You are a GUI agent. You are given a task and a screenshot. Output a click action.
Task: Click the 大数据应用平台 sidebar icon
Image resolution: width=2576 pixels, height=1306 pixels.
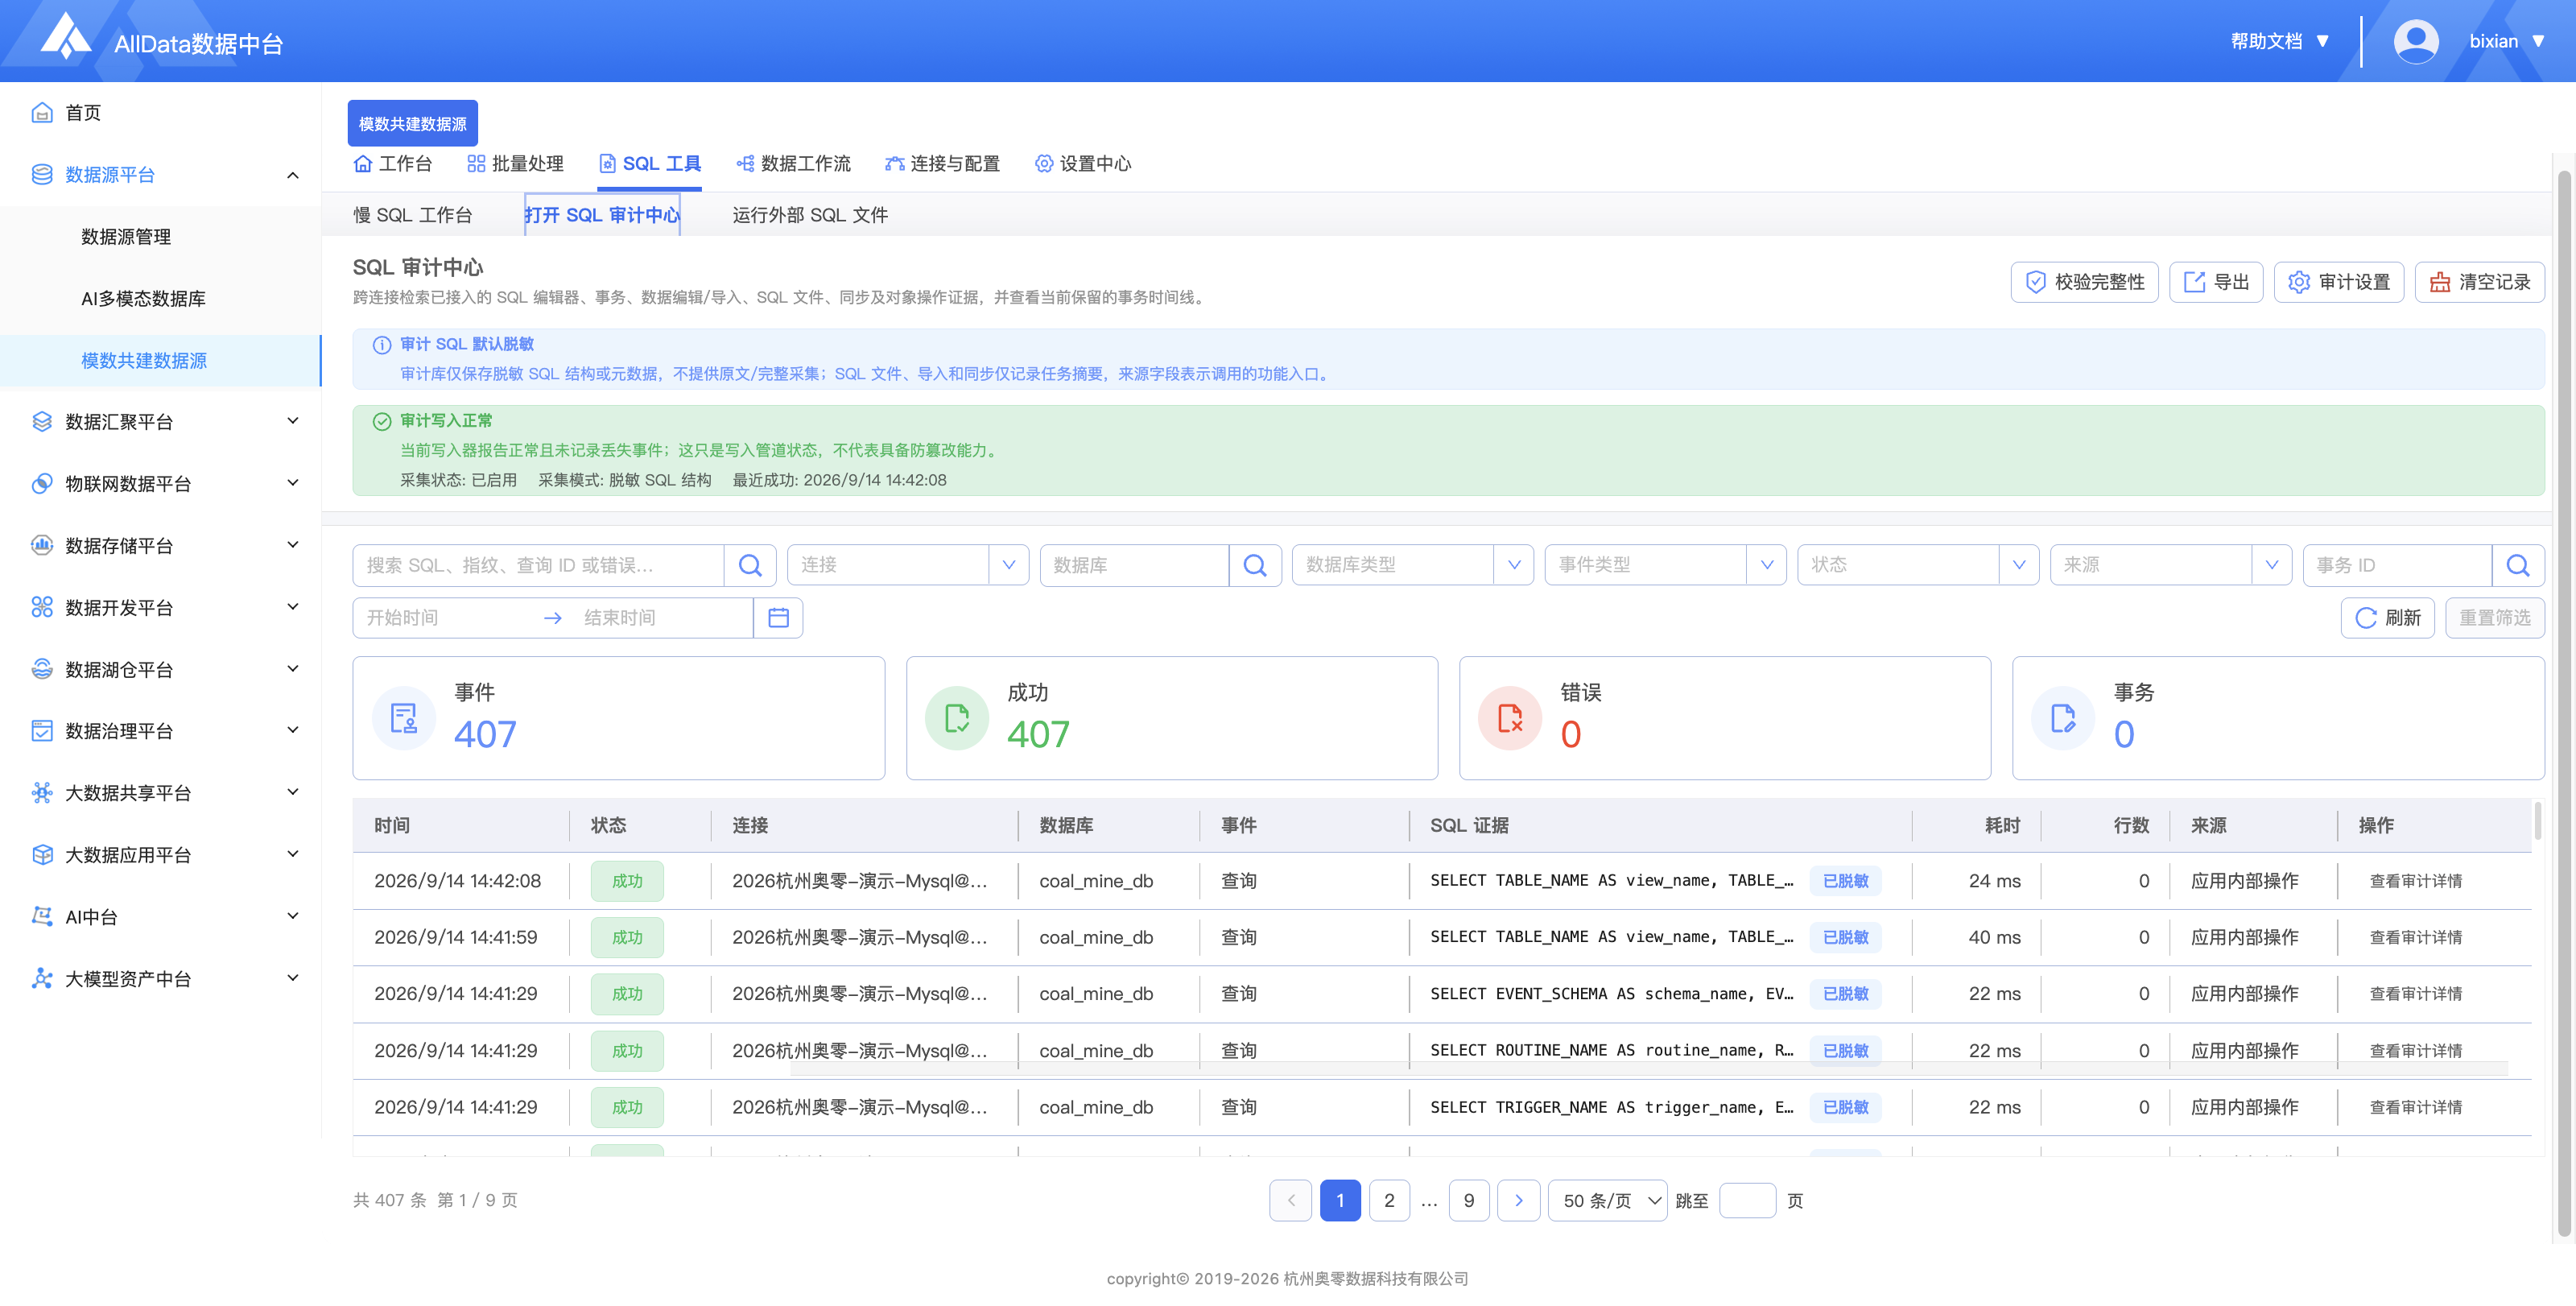42,854
